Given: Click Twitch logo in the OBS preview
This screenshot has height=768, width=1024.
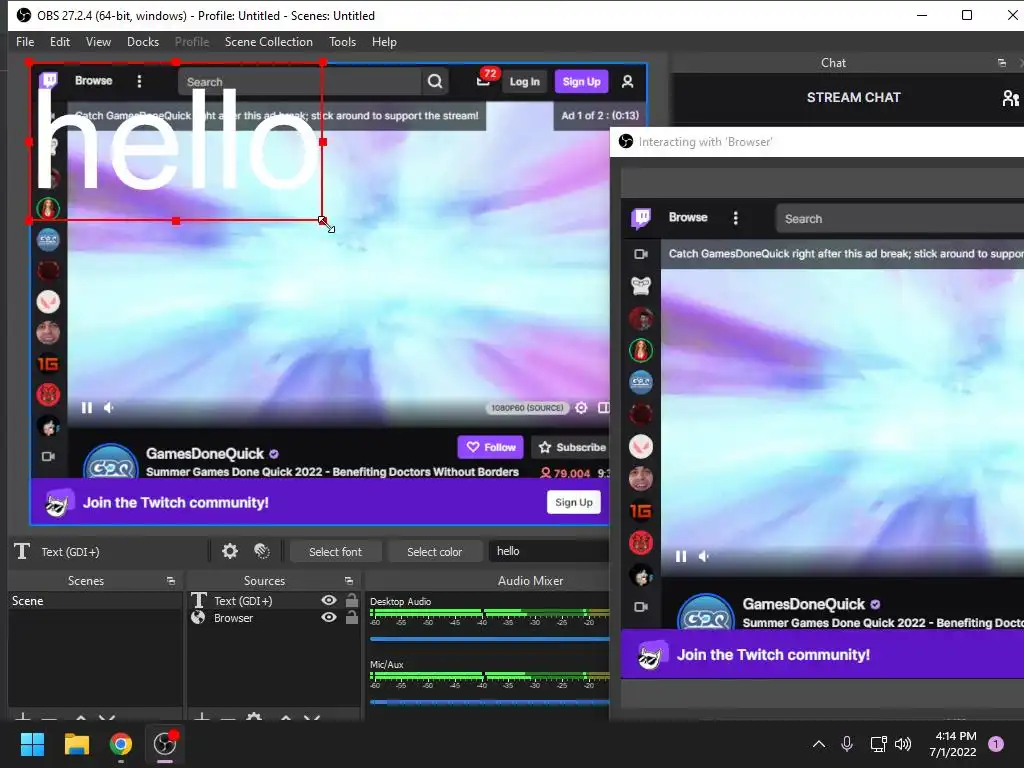Looking at the screenshot, I should [48, 80].
